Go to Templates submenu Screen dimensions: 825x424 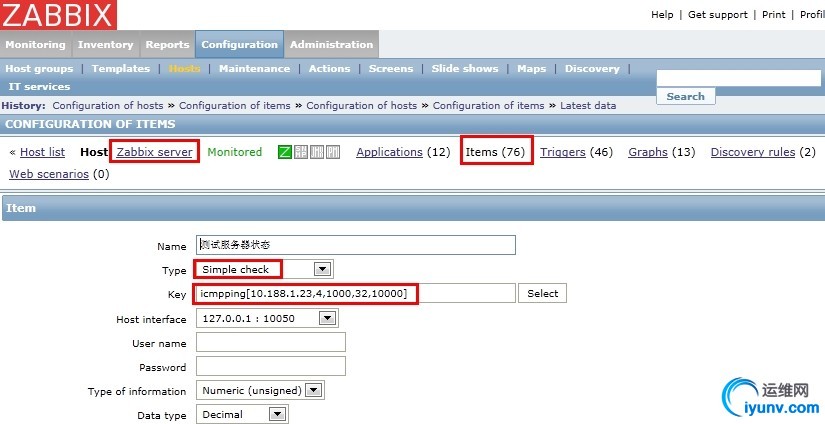point(120,69)
